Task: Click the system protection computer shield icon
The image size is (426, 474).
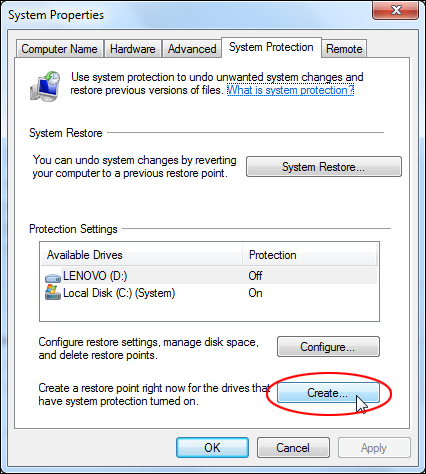Action: click(x=45, y=86)
